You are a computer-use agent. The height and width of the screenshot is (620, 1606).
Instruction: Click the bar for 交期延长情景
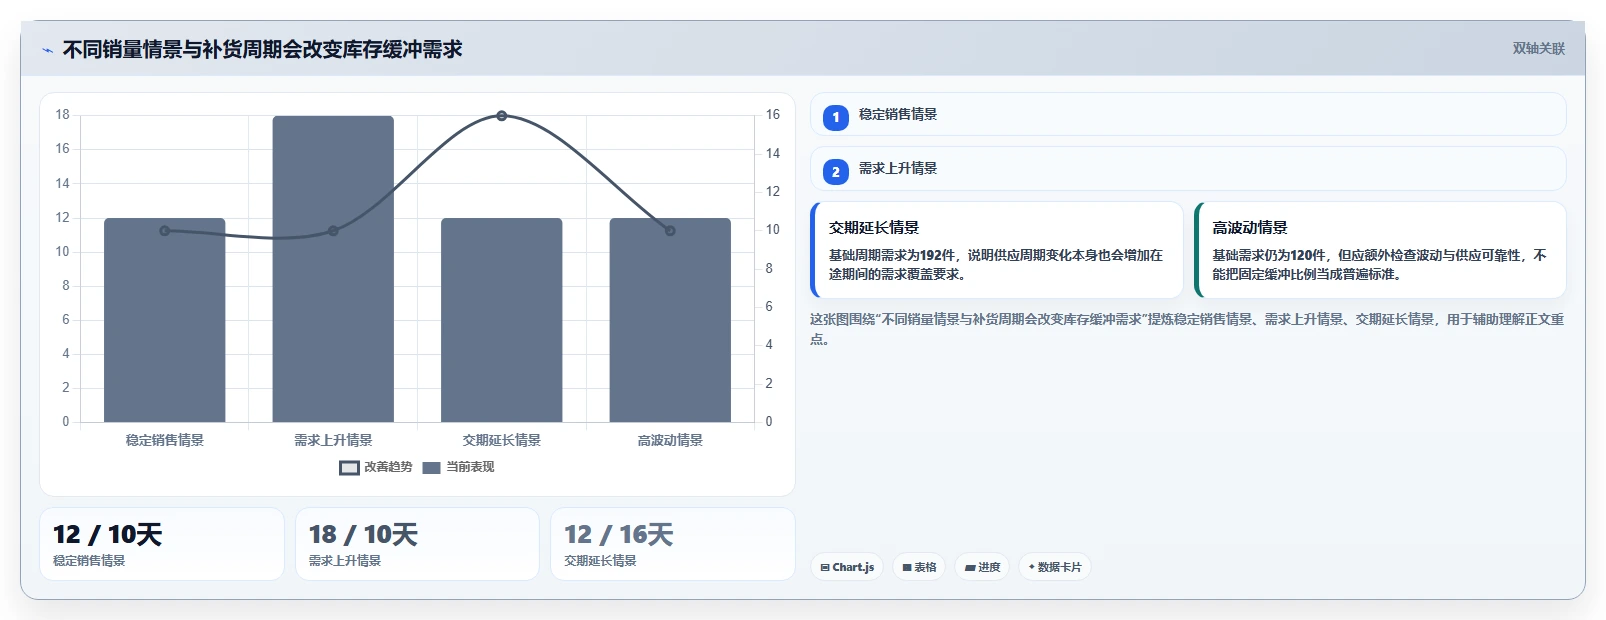tap(502, 320)
